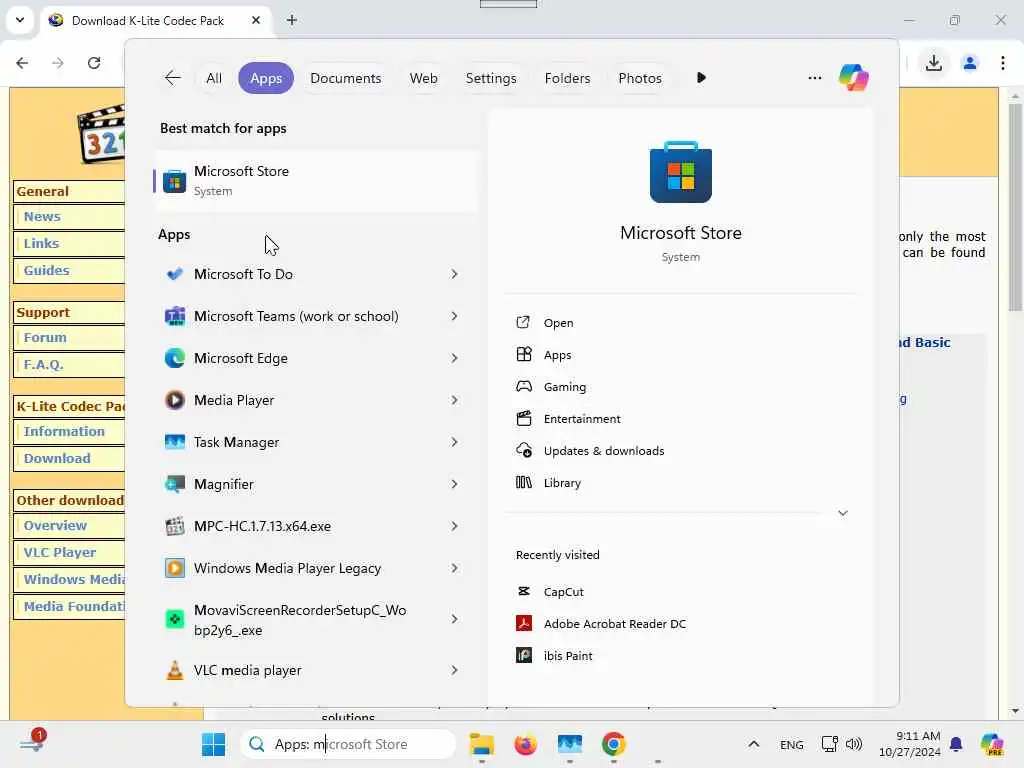Image resolution: width=1024 pixels, height=768 pixels.
Task: Switch to the Settings filter tab
Action: click(x=490, y=78)
